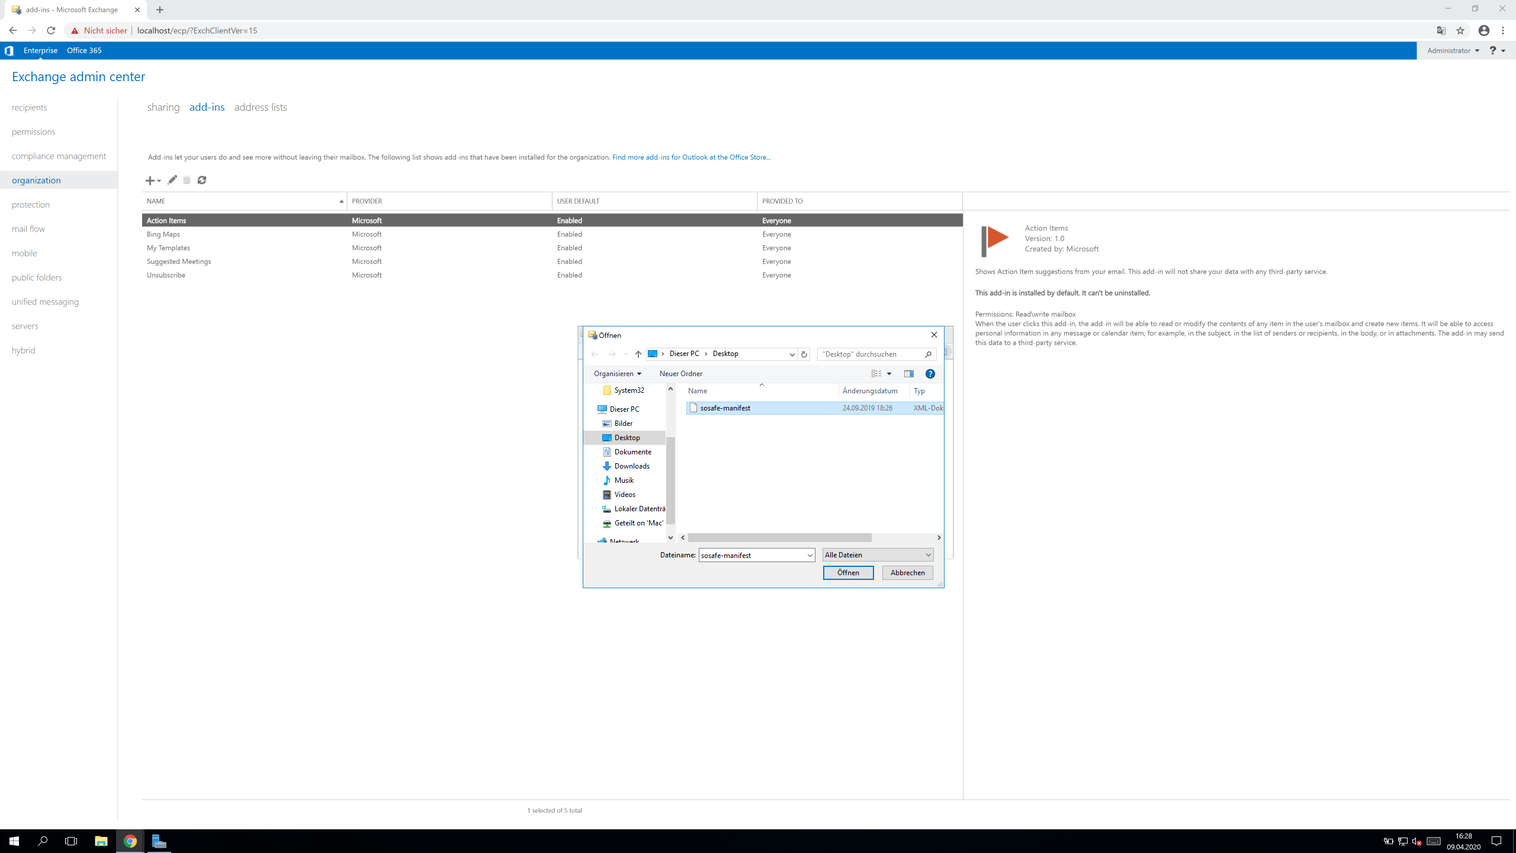Open the Organisieren dropdown menu
Viewport: 1516px width, 853px height.
pos(617,374)
